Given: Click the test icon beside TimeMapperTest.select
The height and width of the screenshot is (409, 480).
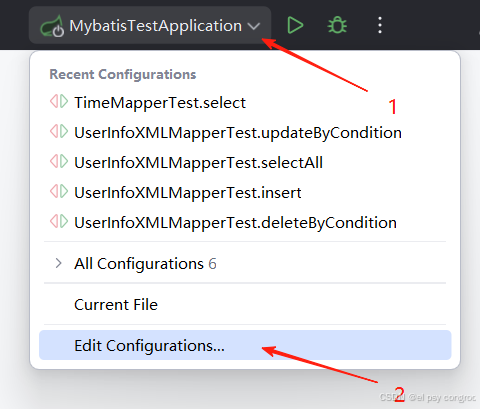Looking at the screenshot, I should point(59,101).
